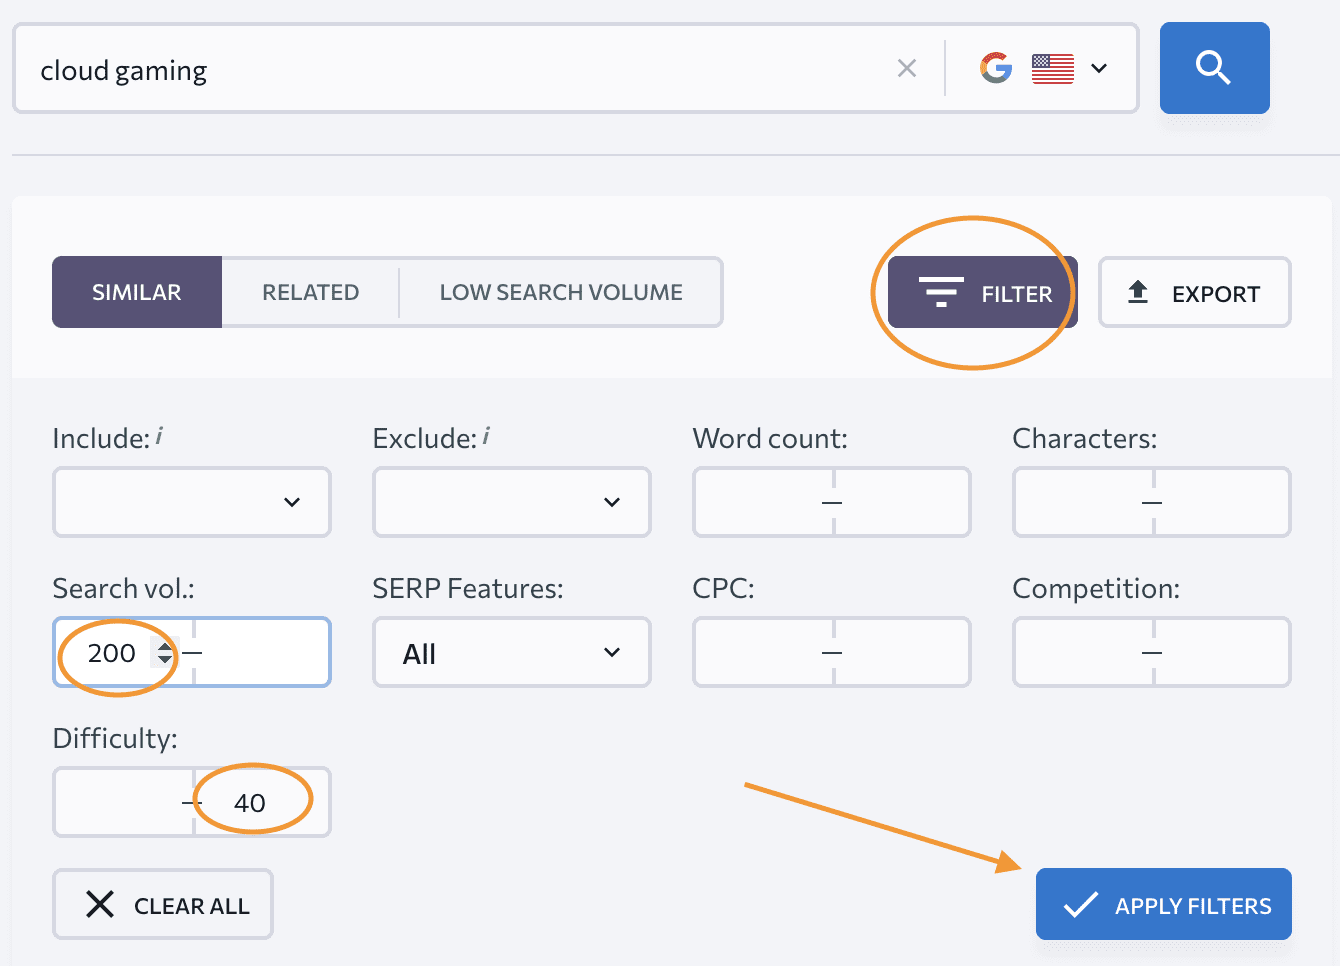Apply the configured filters
The image size is (1340, 966).
click(x=1163, y=904)
